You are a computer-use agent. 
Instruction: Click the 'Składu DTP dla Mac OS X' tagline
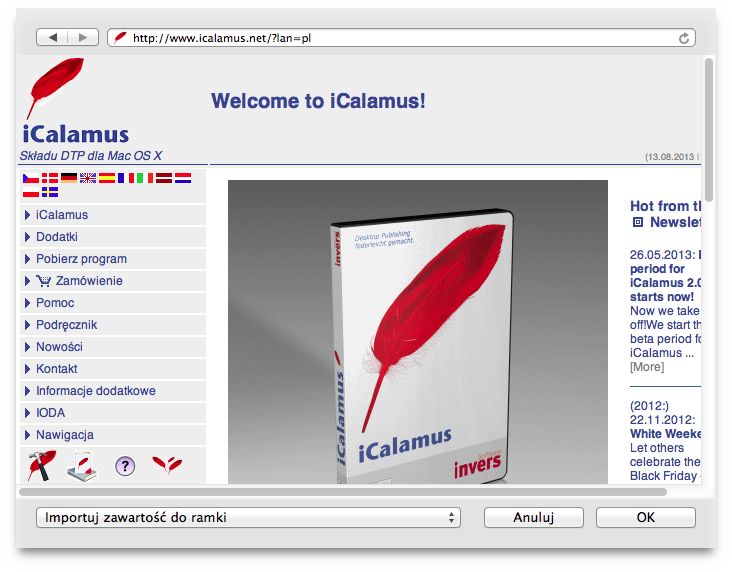(x=91, y=155)
